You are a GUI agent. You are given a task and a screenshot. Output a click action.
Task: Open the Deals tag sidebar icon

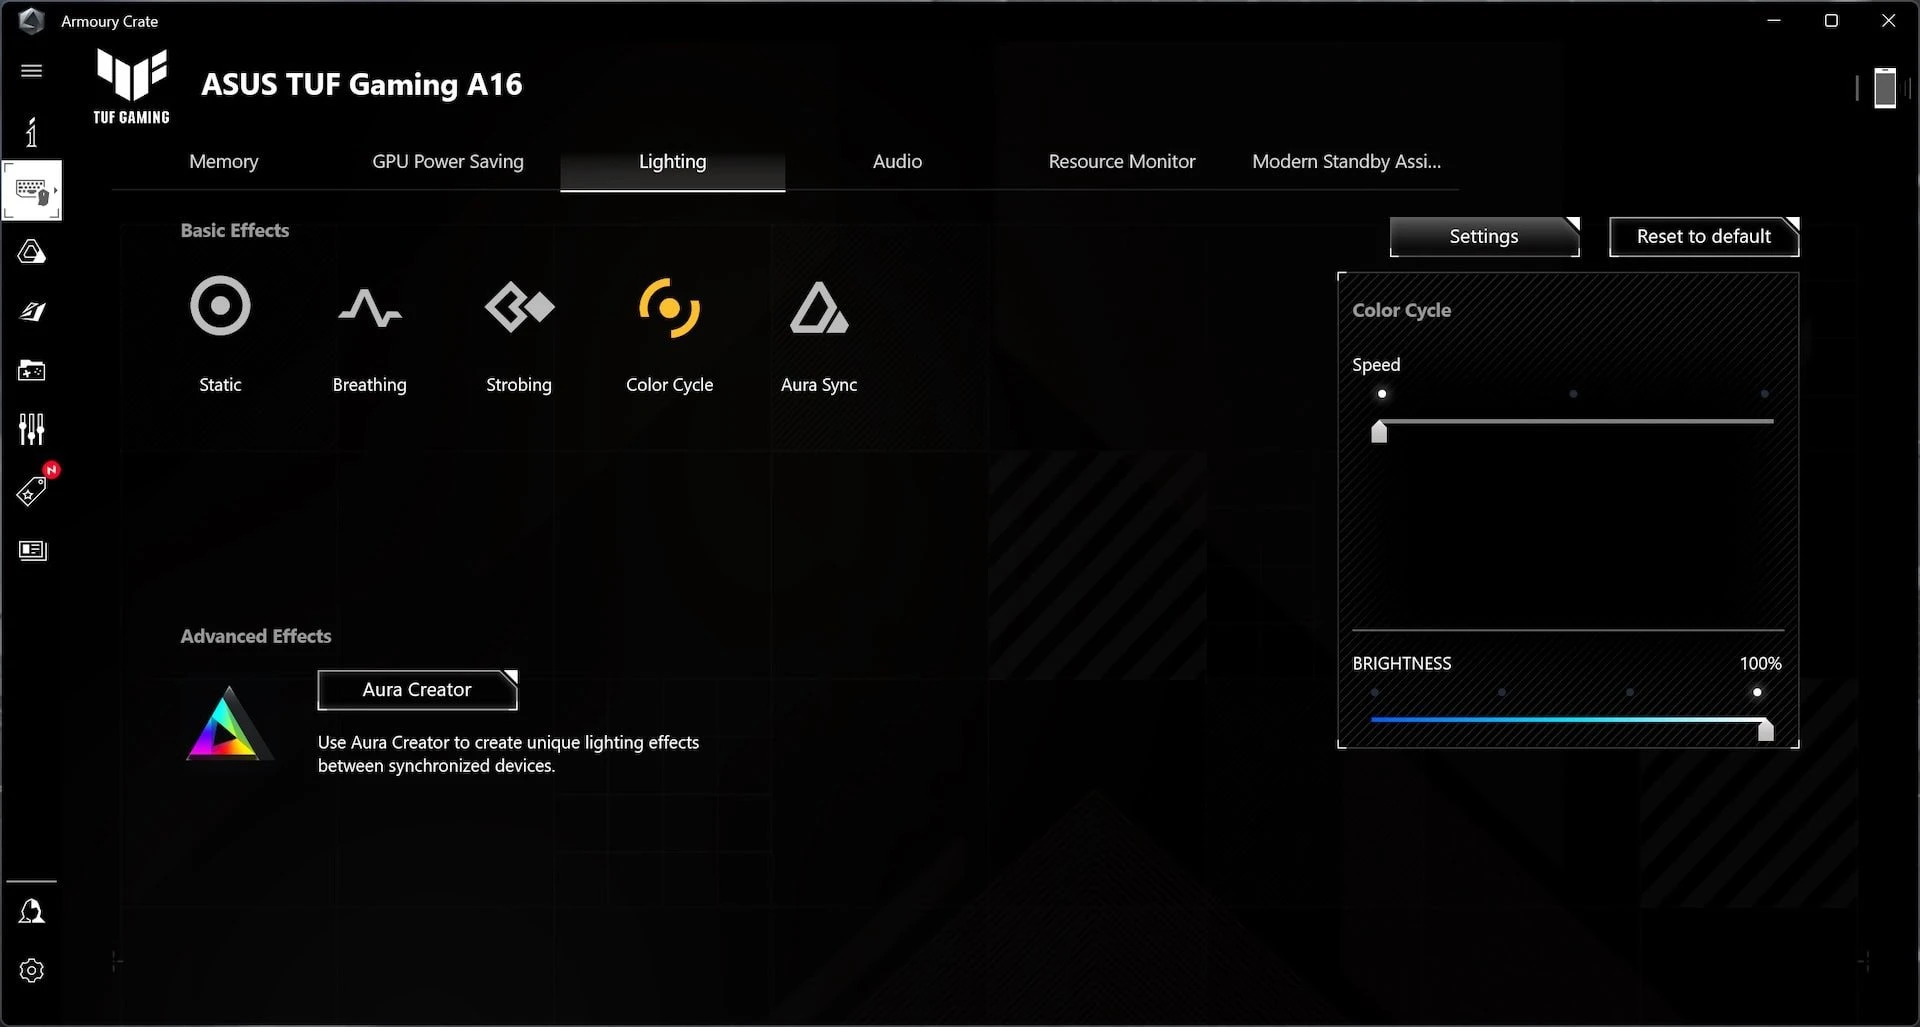point(31,491)
